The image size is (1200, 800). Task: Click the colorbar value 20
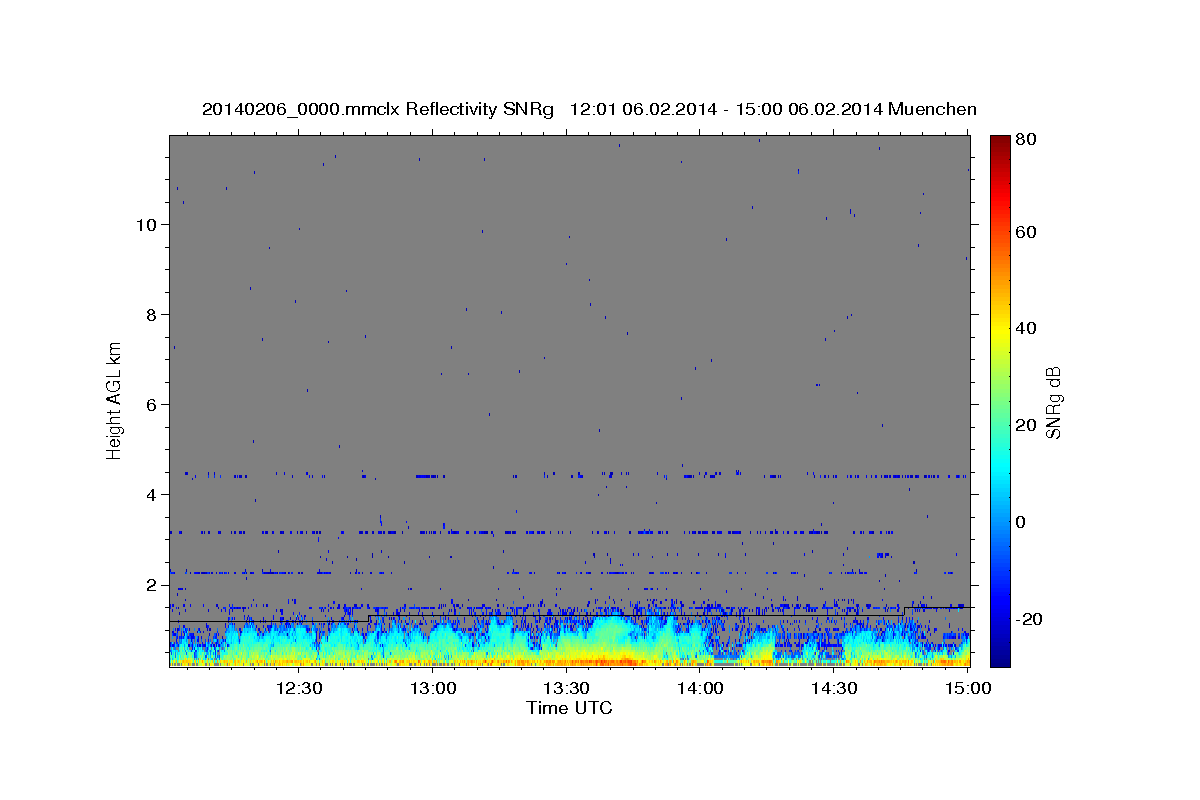pos(1025,425)
